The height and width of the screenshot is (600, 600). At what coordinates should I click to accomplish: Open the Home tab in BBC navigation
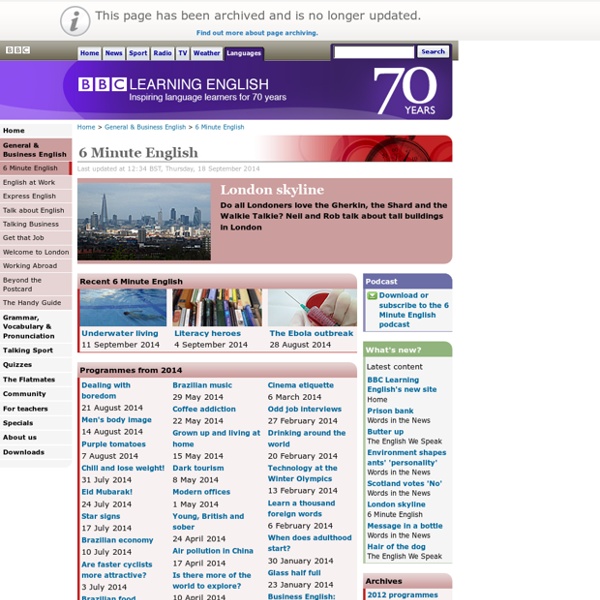point(90,53)
